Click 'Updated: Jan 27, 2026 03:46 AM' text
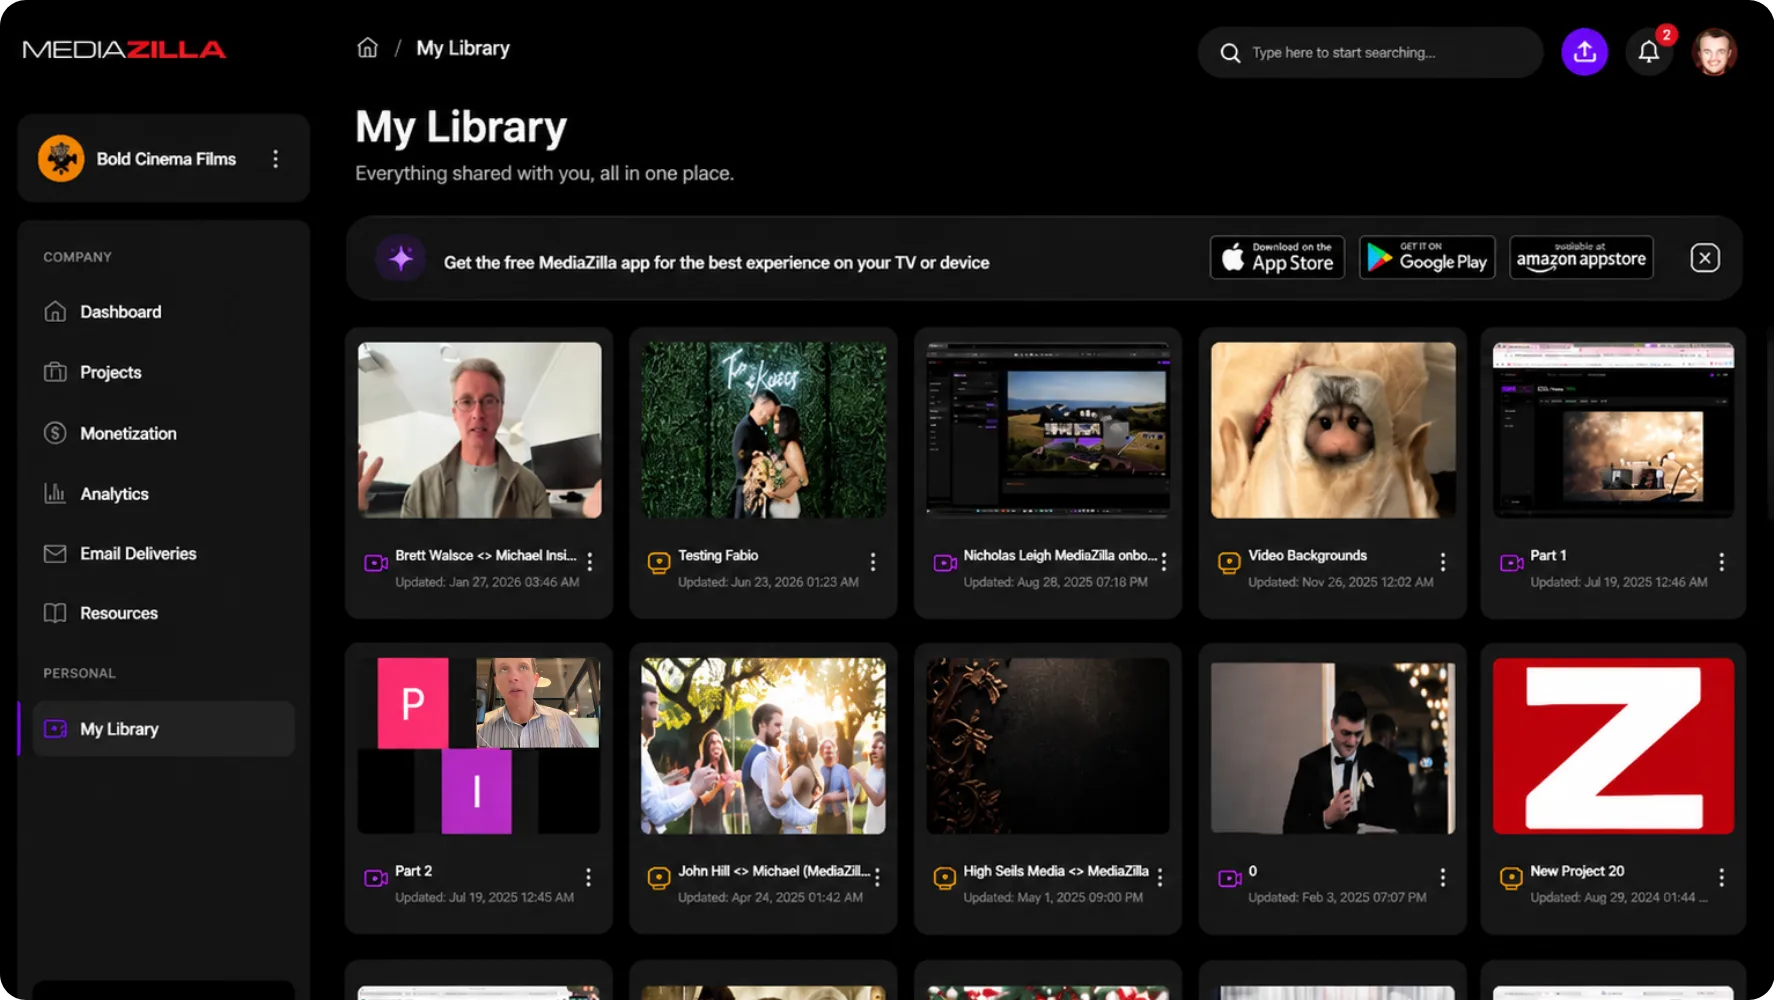 click(487, 582)
